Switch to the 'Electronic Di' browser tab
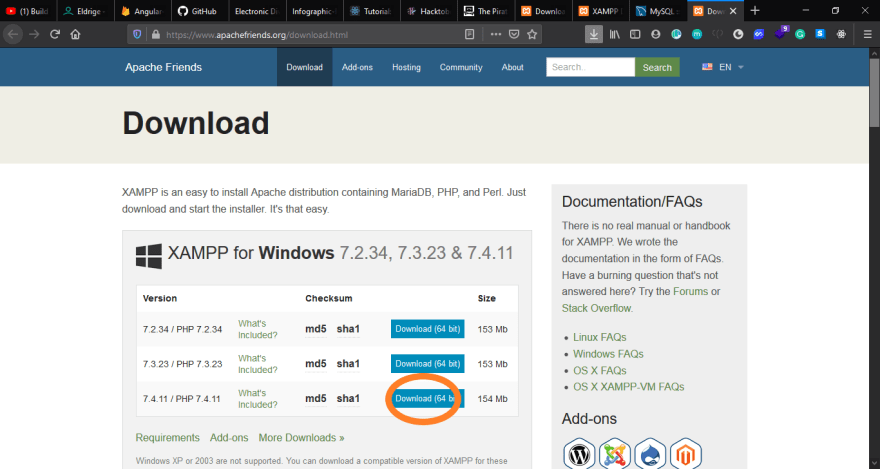Screen dimensions: 880x469 pyautogui.click(x=256, y=11)
